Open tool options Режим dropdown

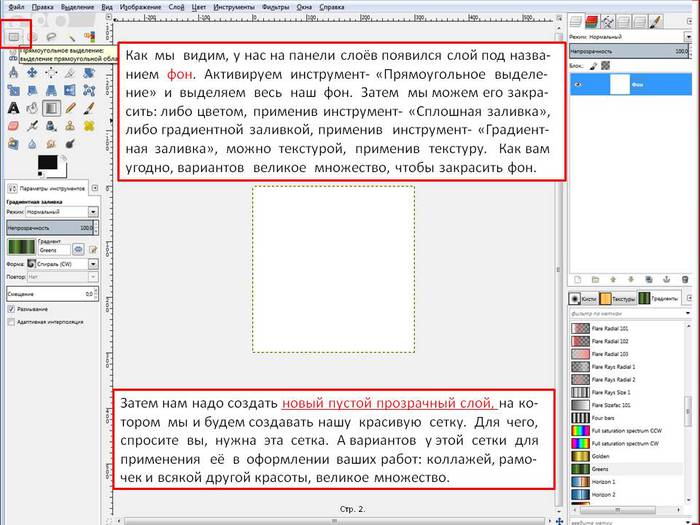coord(62,212)
